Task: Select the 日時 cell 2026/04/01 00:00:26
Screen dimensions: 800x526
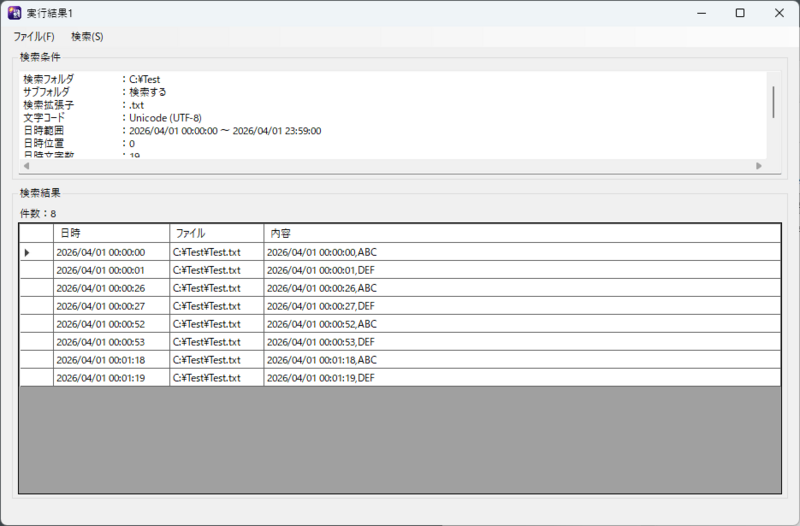Action: (111, 288)
